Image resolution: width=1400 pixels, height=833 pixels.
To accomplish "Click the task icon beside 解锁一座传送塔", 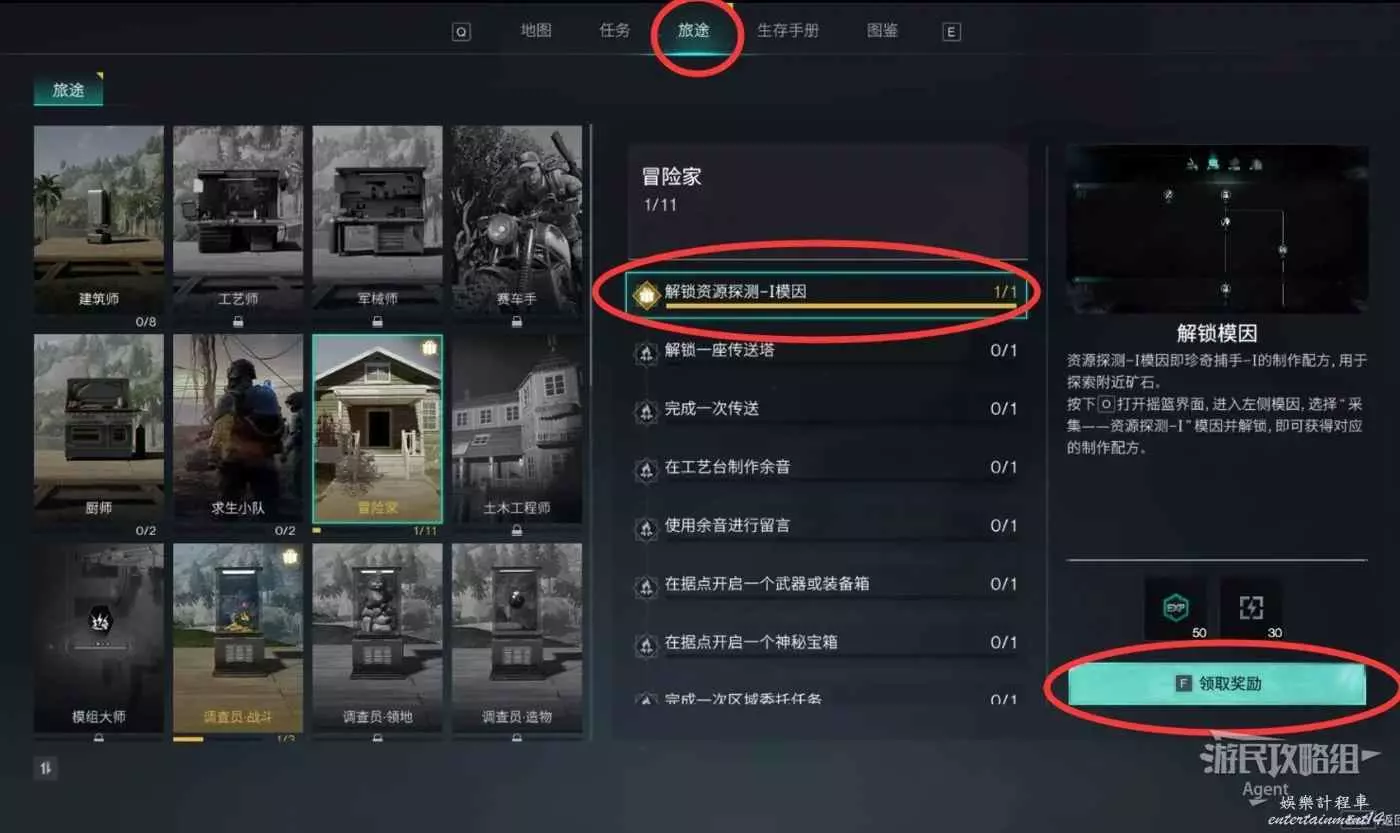I will click(x=646, y=351).
